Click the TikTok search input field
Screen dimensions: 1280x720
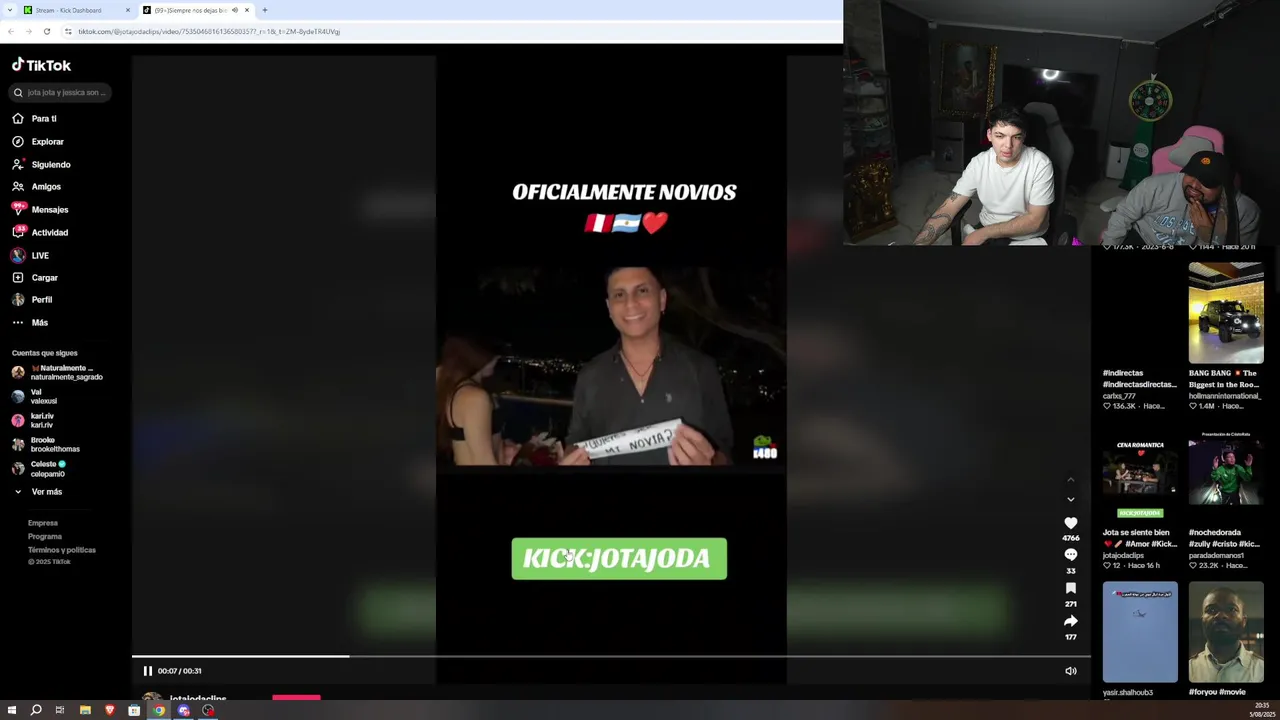[x=61, y=92]
